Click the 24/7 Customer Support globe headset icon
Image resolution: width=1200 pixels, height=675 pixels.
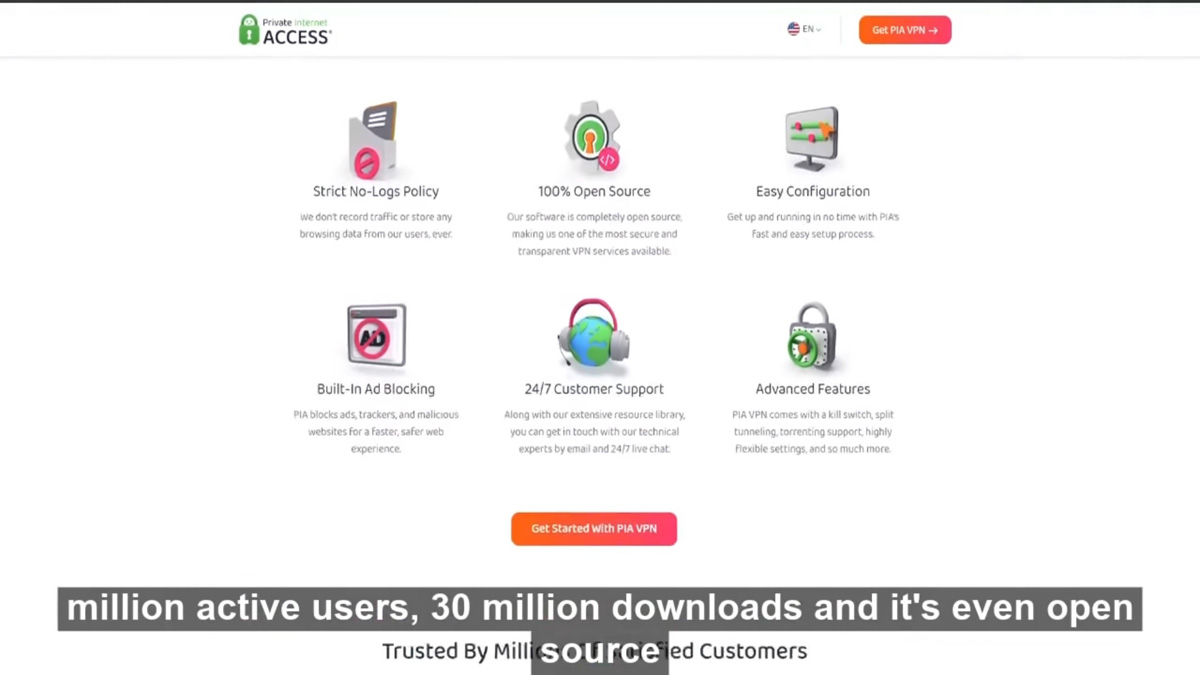point(593,334)
